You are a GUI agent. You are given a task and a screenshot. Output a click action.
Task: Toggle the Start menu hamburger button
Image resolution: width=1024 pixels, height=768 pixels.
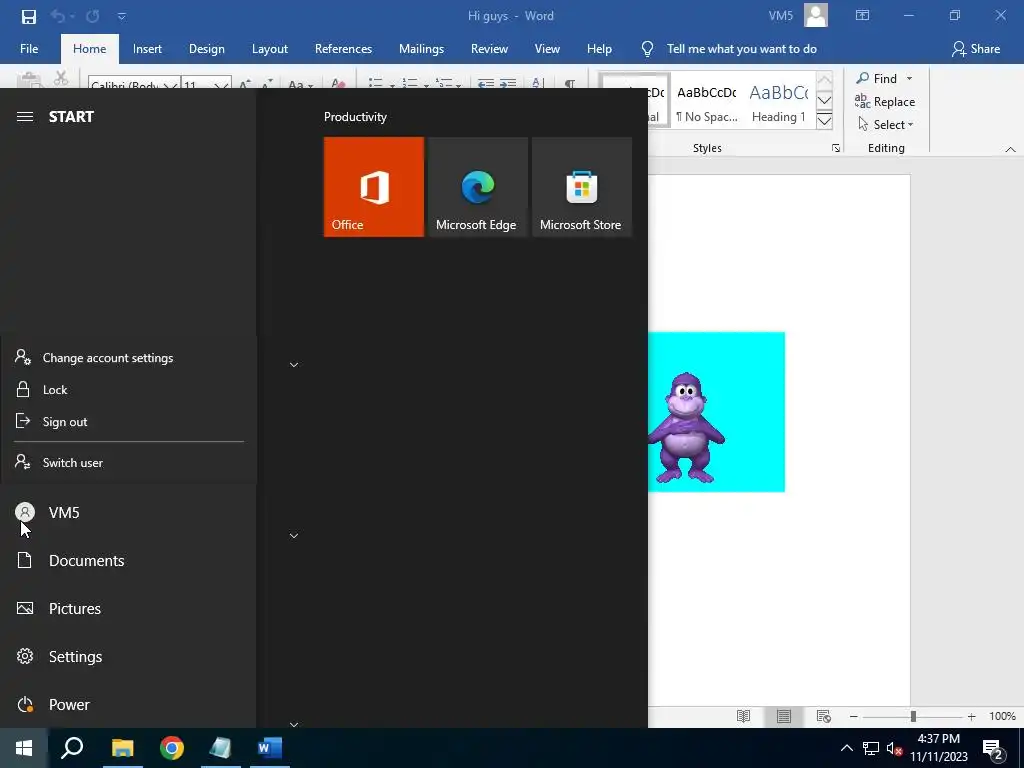(25, 117)
